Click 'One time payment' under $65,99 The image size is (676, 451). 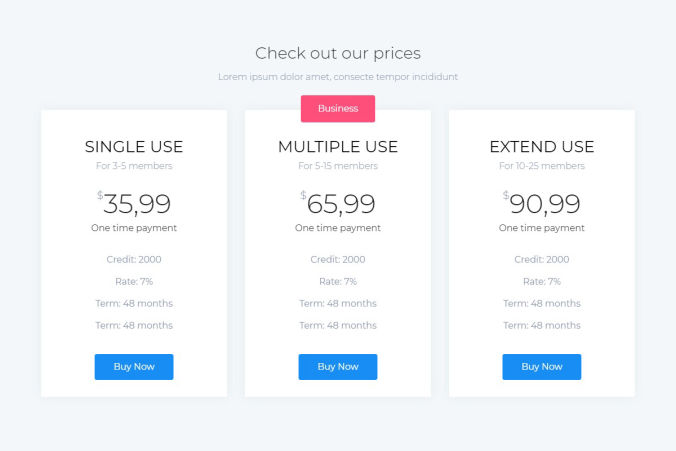click(338, 228)
